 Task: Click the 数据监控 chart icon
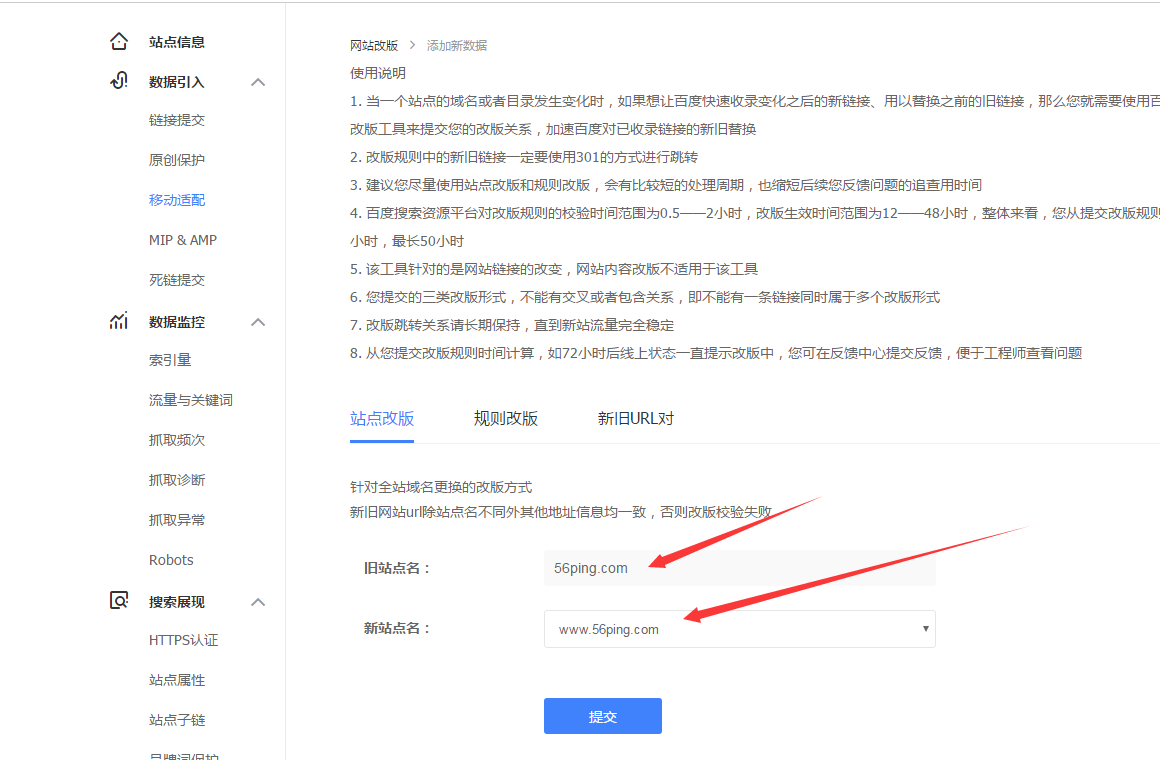pyautogui.click(x=119, y=321)
